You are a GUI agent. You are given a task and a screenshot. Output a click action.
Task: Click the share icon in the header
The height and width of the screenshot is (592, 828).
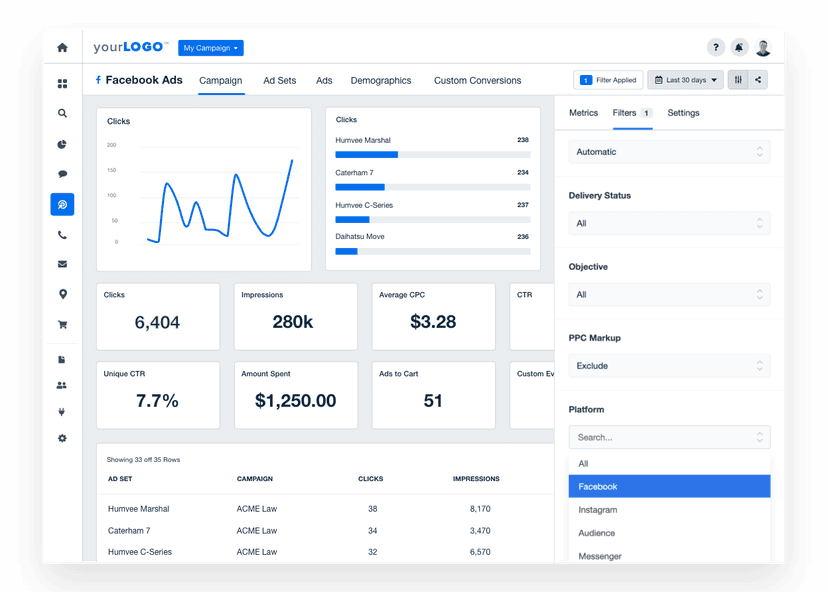(760, 79)
